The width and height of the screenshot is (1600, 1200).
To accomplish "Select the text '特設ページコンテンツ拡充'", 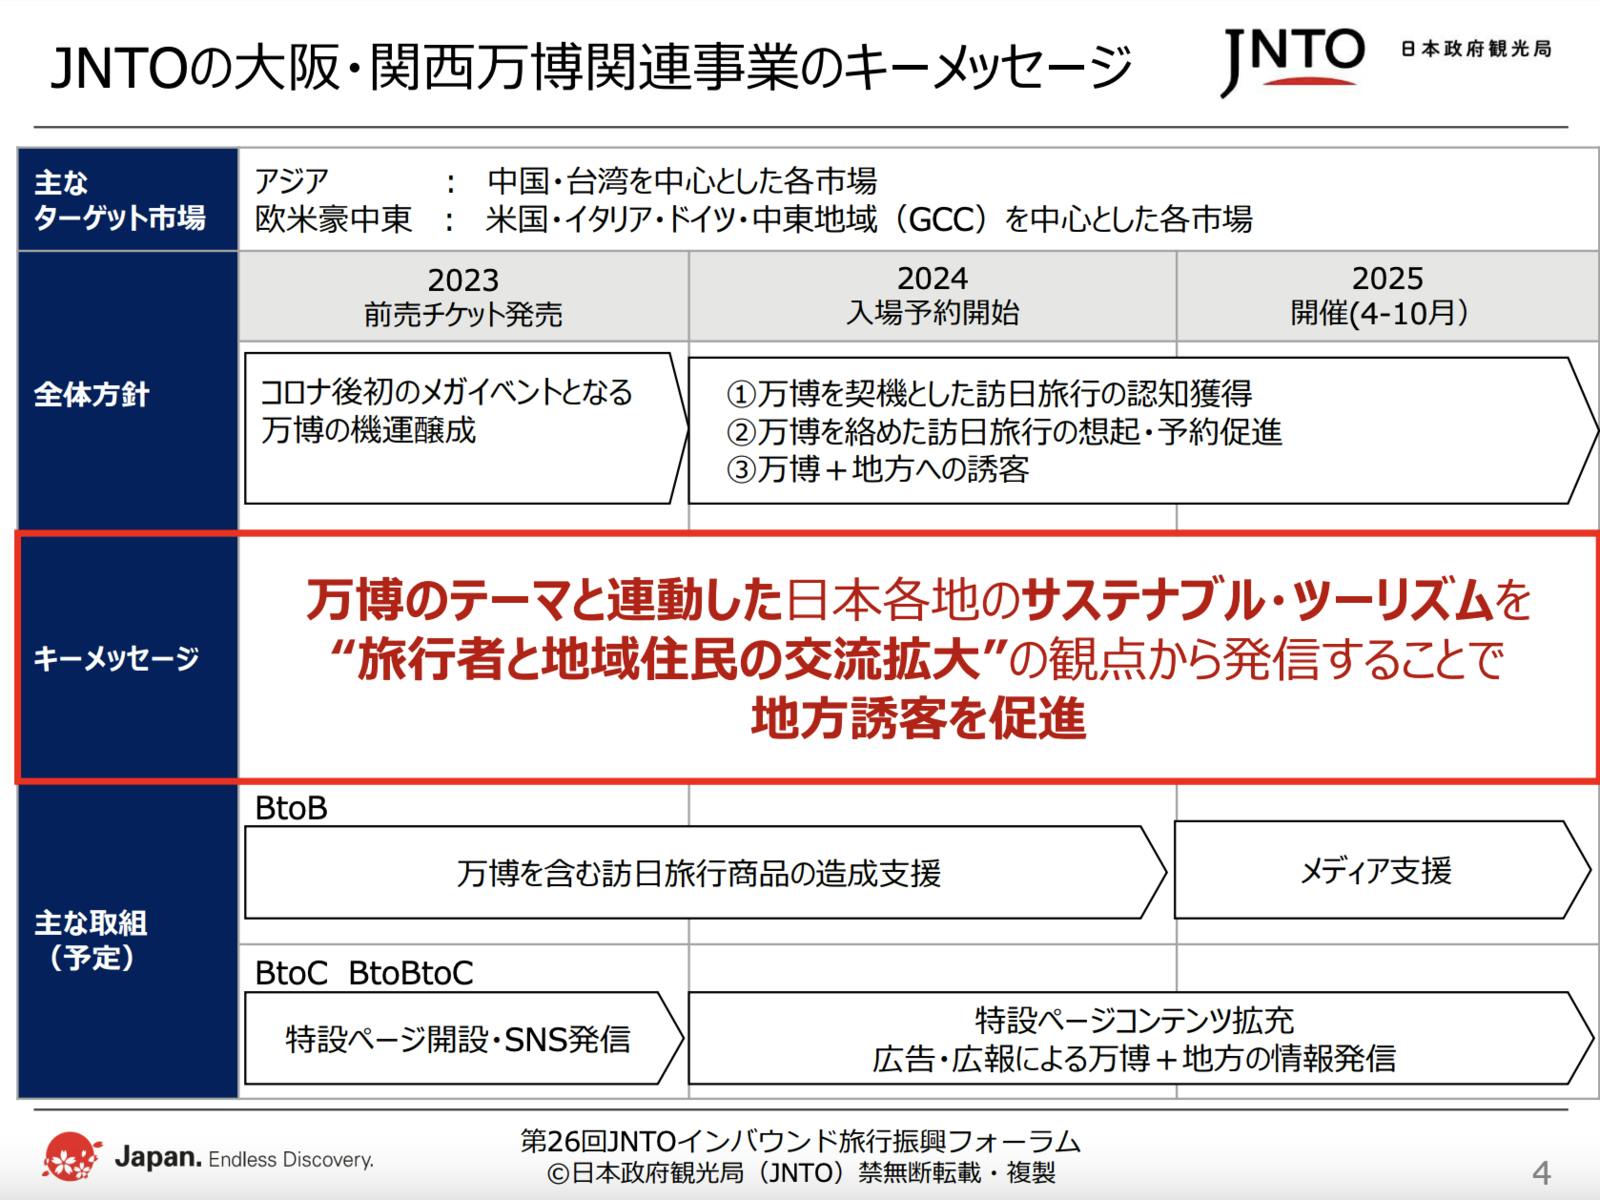I will click(1135, 1020).
